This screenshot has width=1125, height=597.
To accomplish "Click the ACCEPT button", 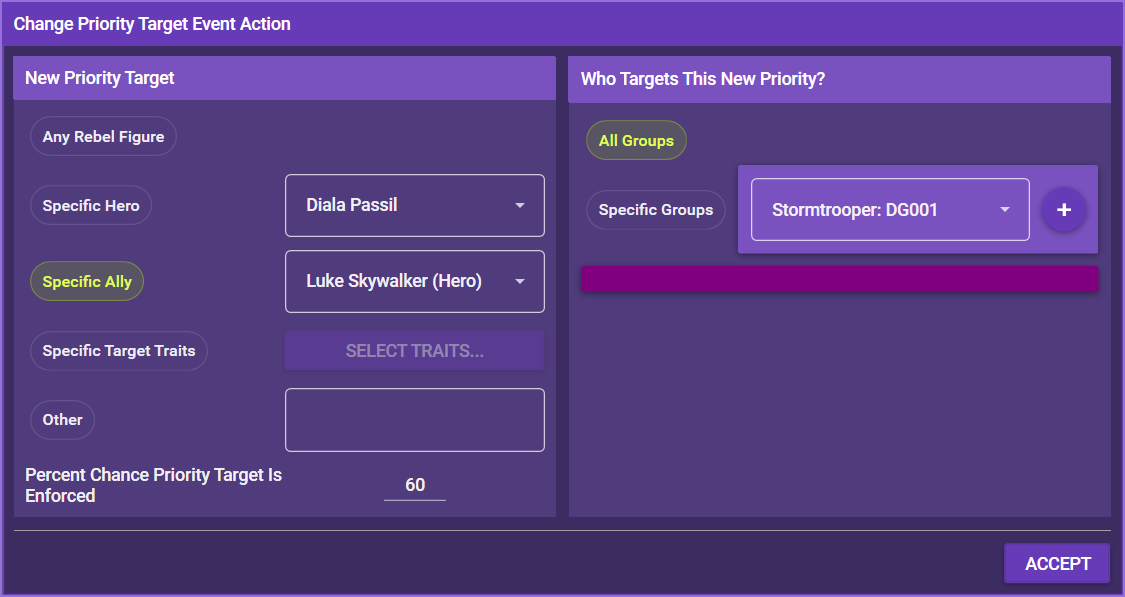I will pyautogui.click(x=1058, y=563).
